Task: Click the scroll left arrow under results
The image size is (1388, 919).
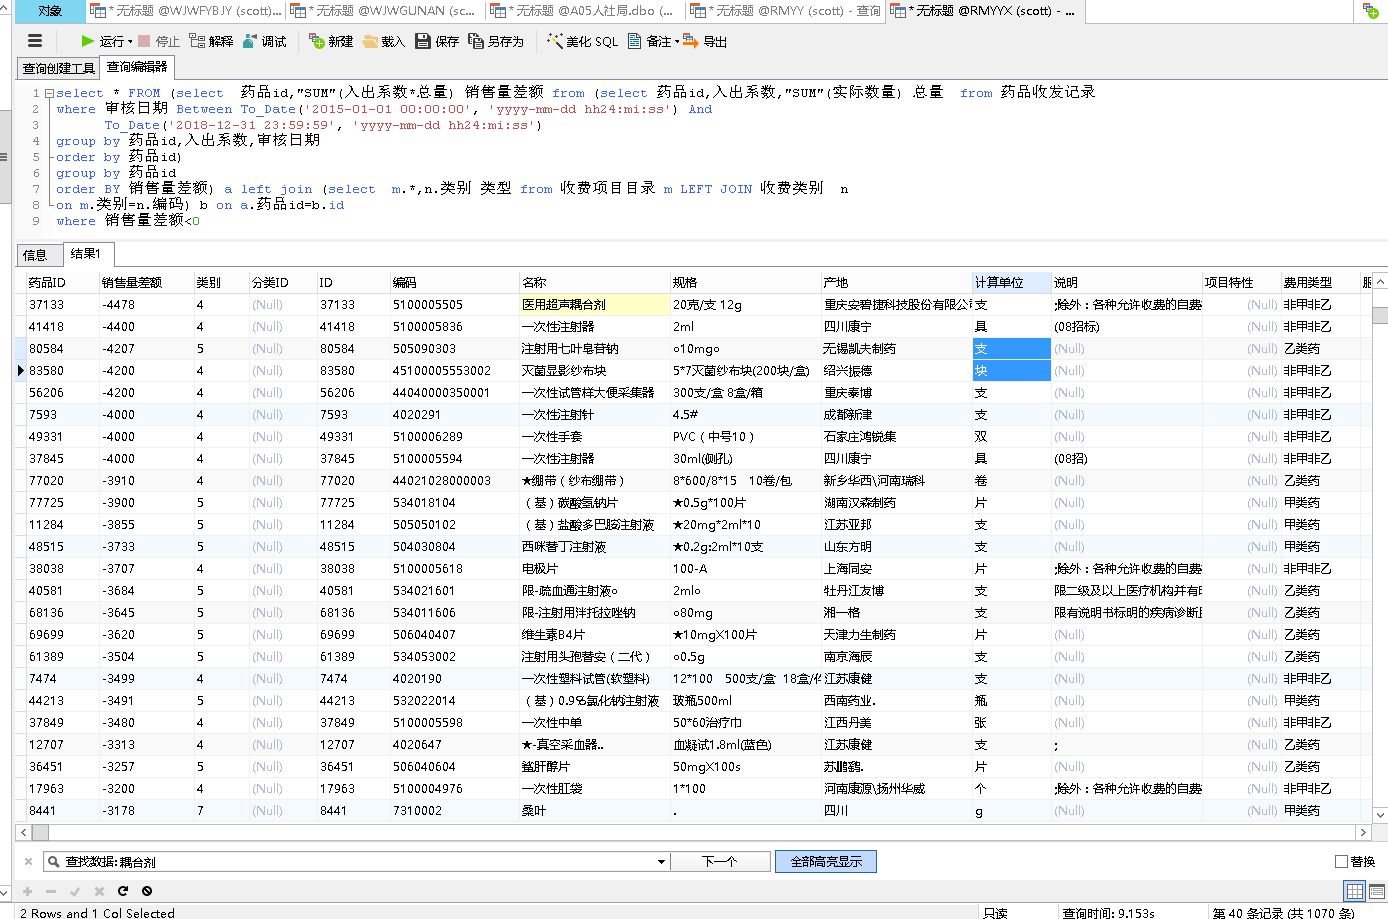Action: tap(24, 832)
